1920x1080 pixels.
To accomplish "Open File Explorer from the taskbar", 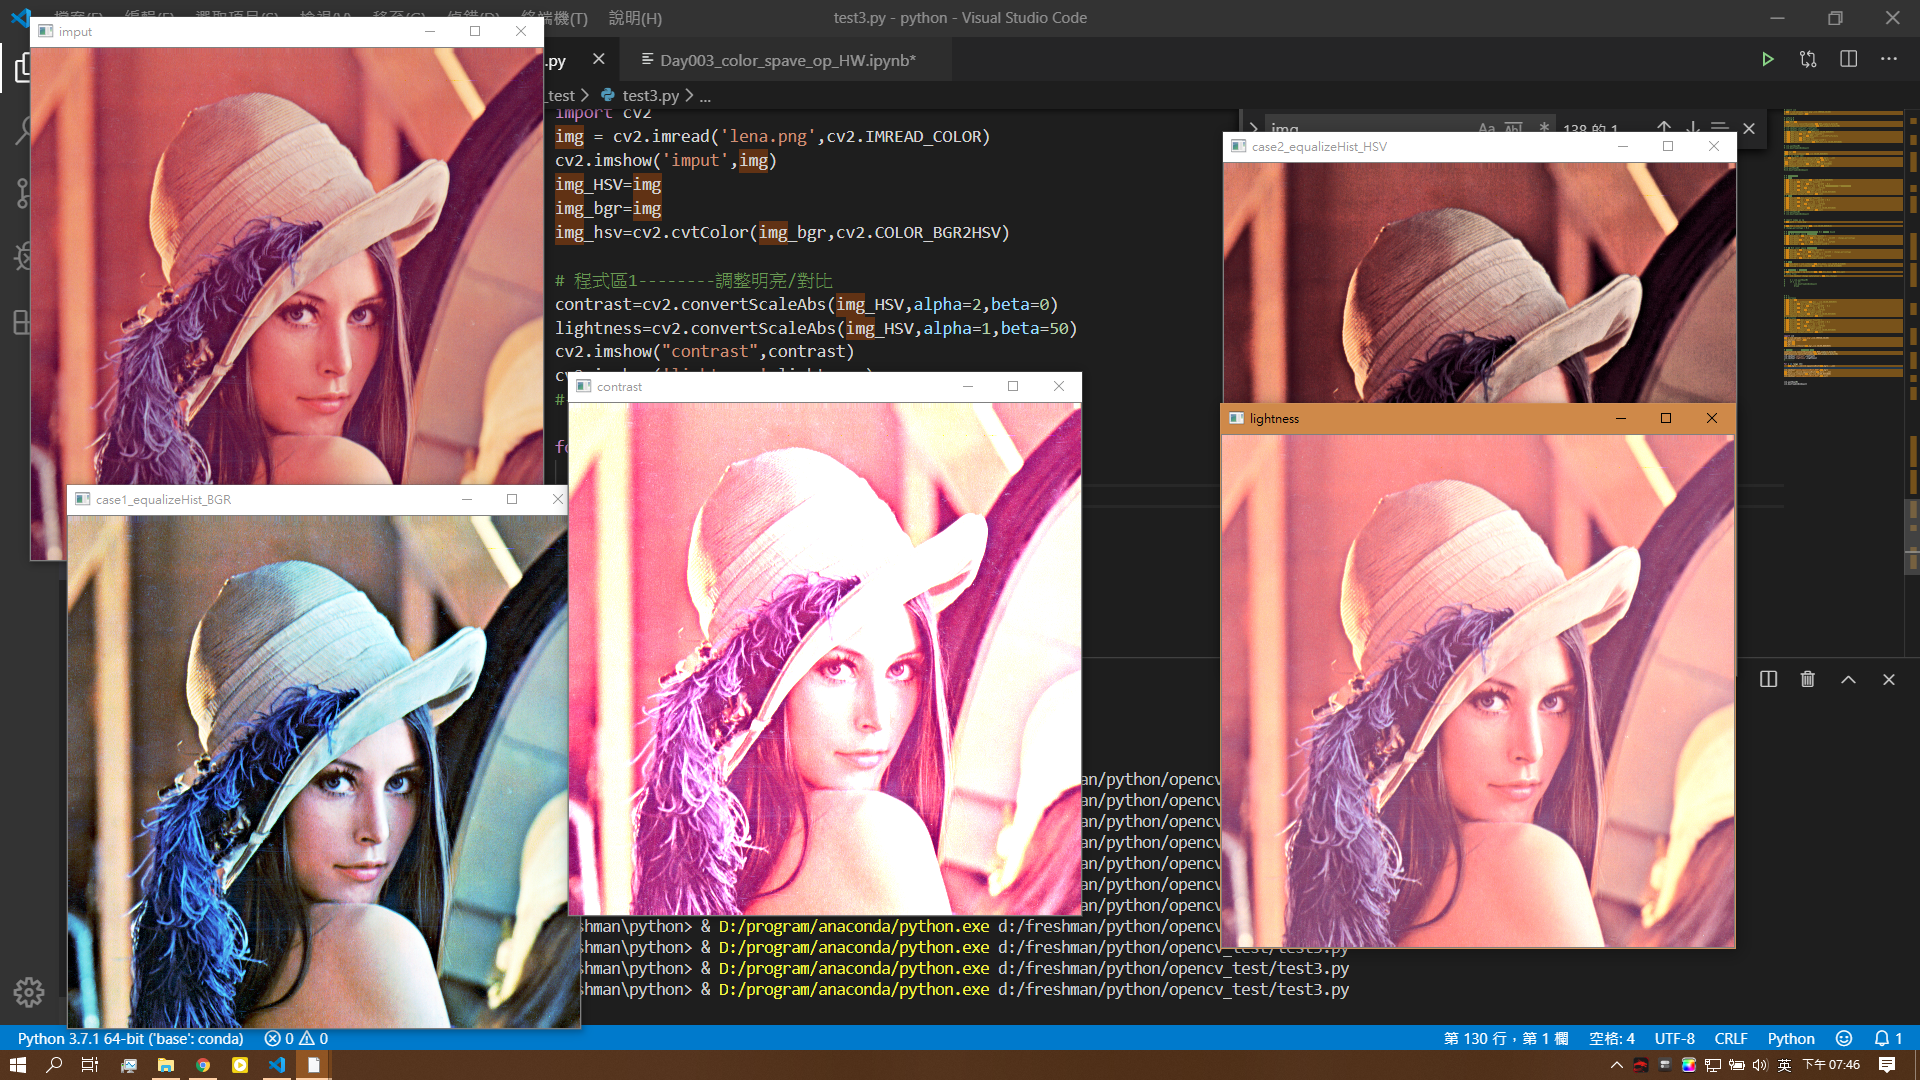I will click(x=165, y=1065).
